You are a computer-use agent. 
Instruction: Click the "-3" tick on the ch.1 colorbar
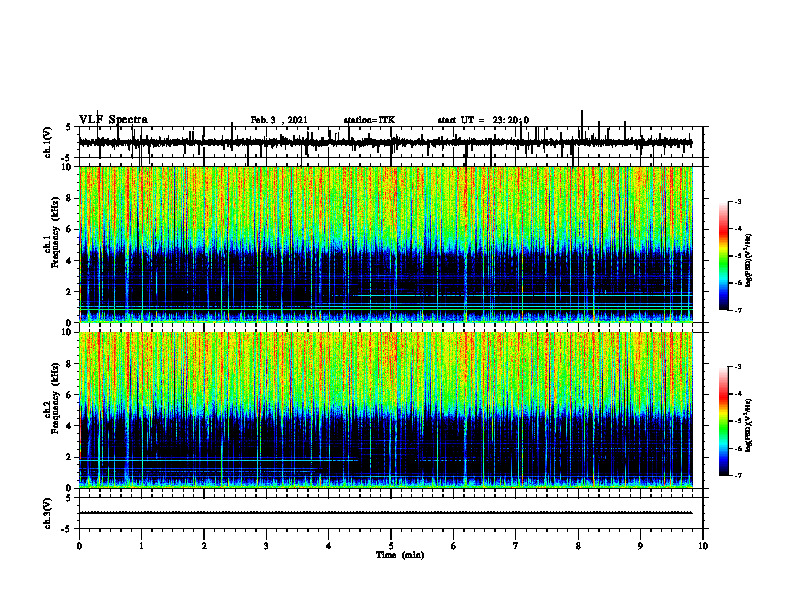click(737, 202)
